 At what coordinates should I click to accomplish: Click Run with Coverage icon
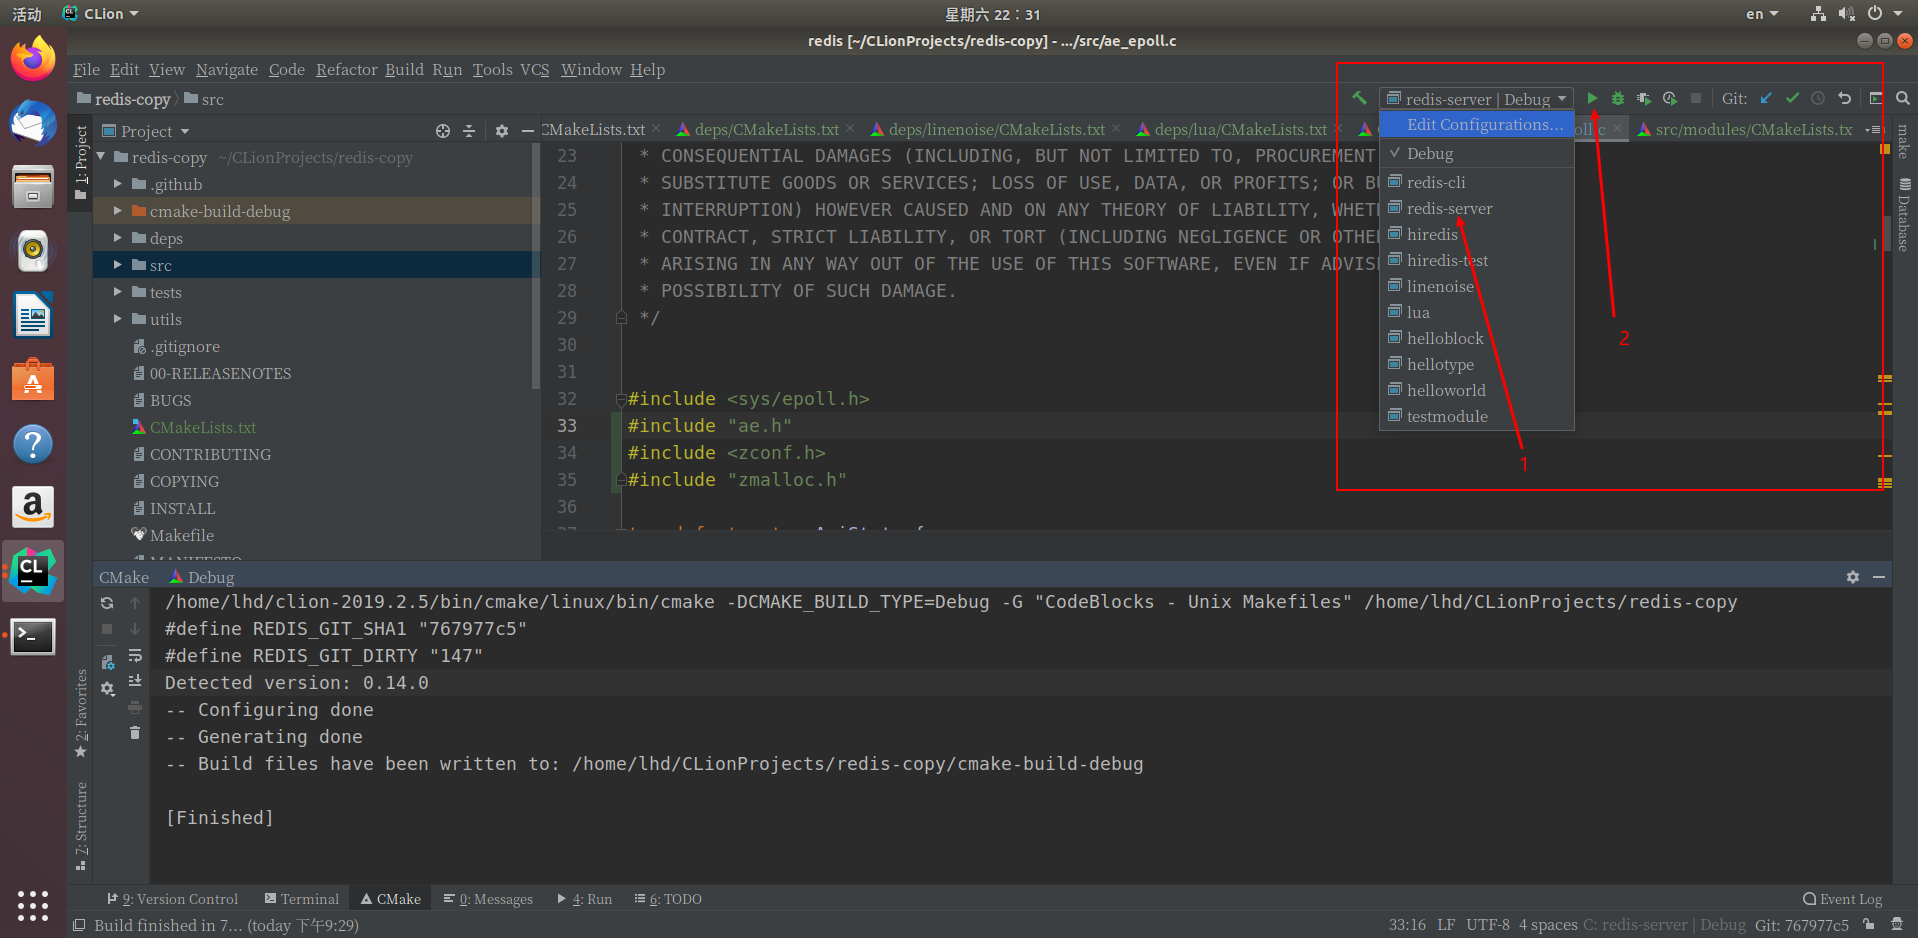tap(1644, 98)
